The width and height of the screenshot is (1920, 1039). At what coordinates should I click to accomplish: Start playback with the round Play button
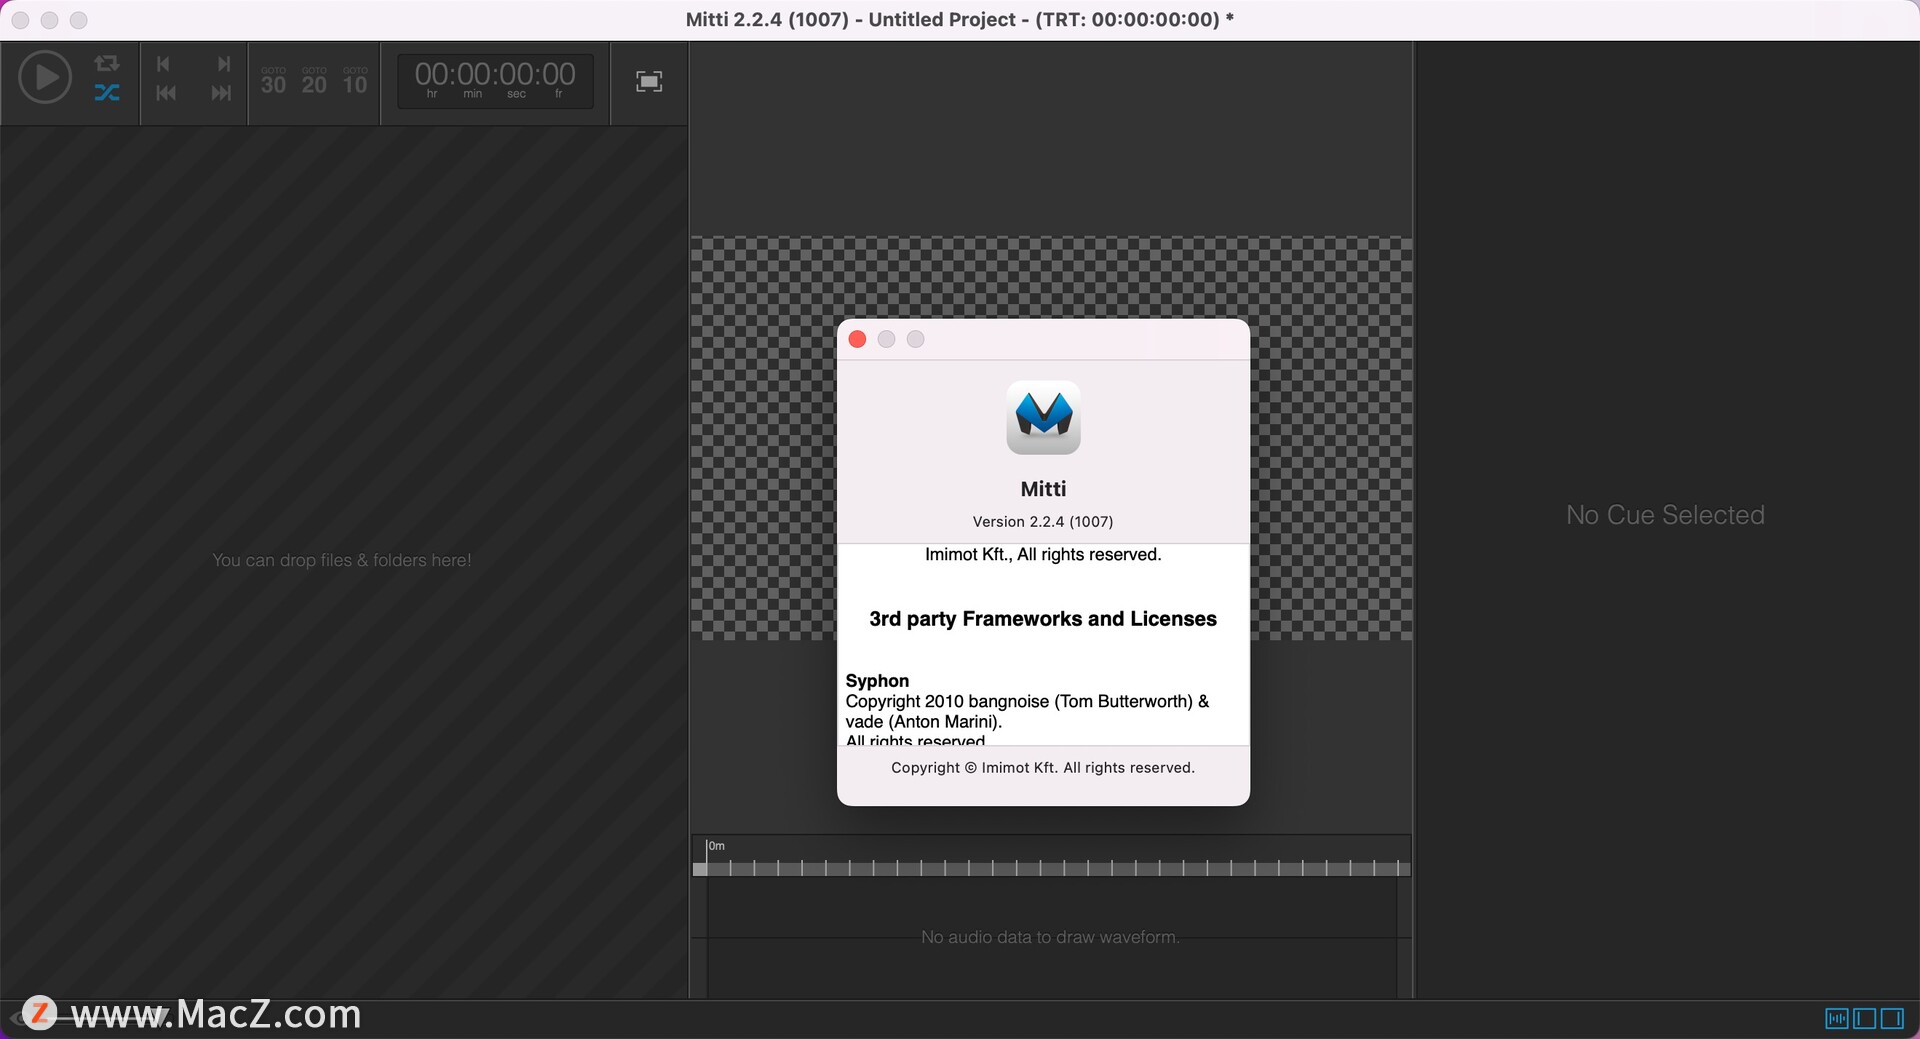tap(45, 77)
